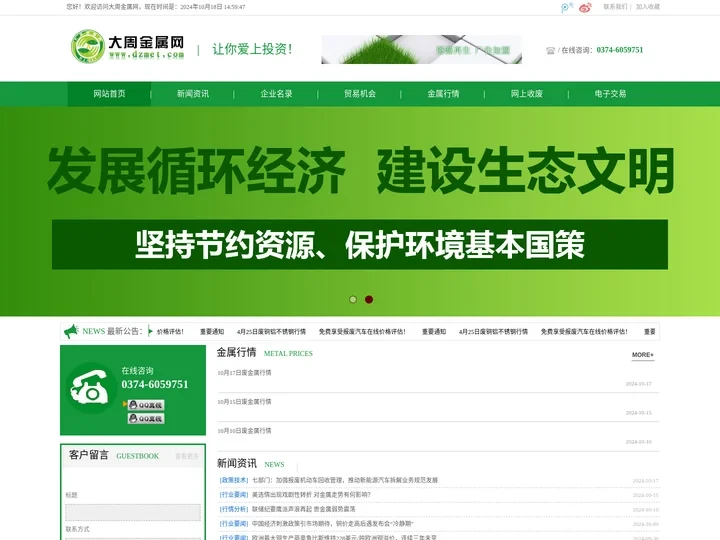Click the 大周金属网 round logo

[x=88, y=47]
